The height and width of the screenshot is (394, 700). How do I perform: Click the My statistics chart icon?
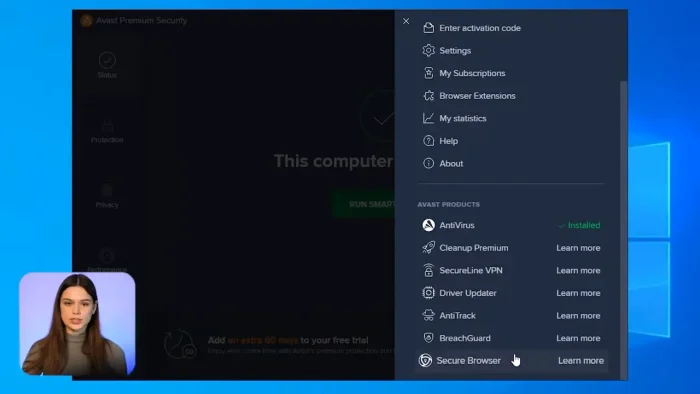[x=429, y=118]
